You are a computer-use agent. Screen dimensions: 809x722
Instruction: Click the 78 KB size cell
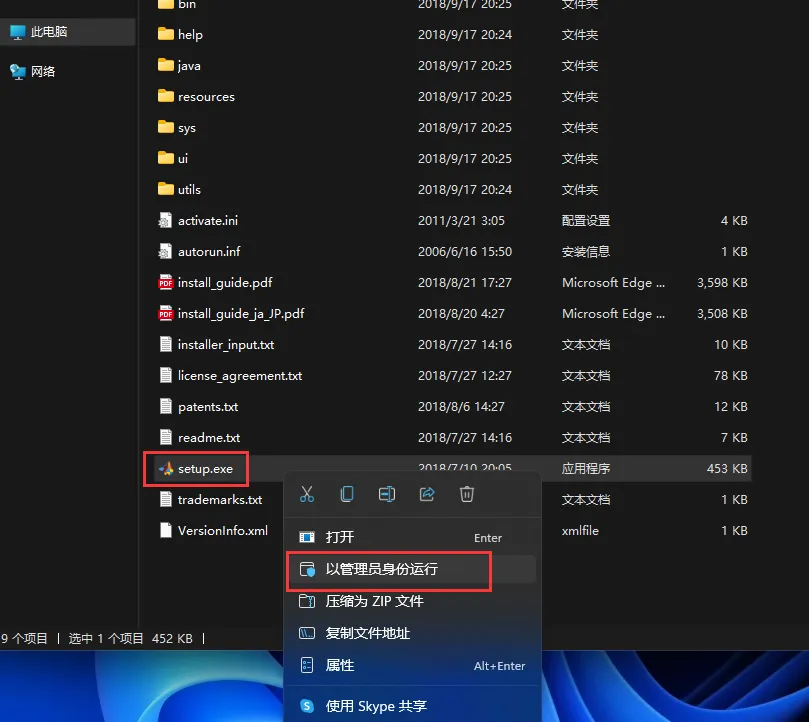coord(731,376)
